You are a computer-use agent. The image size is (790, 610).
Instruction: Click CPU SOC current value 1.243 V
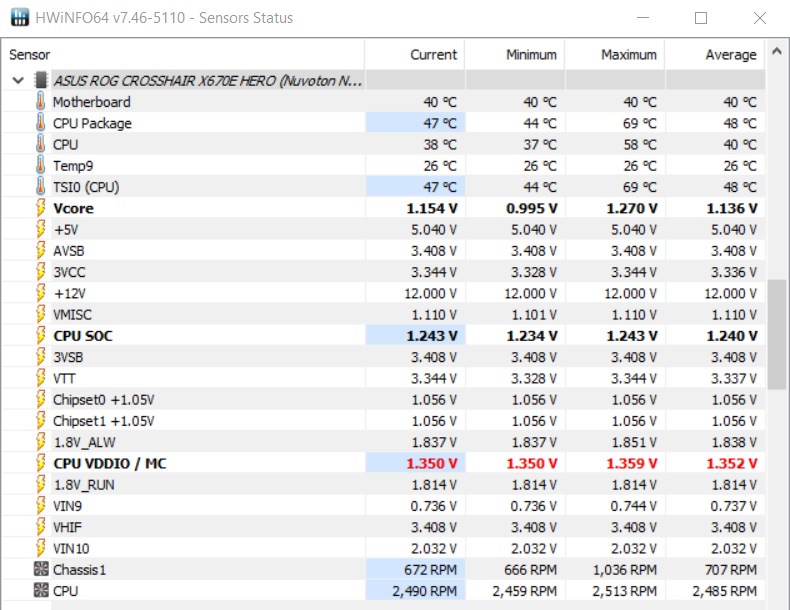[x=432, y=335]
